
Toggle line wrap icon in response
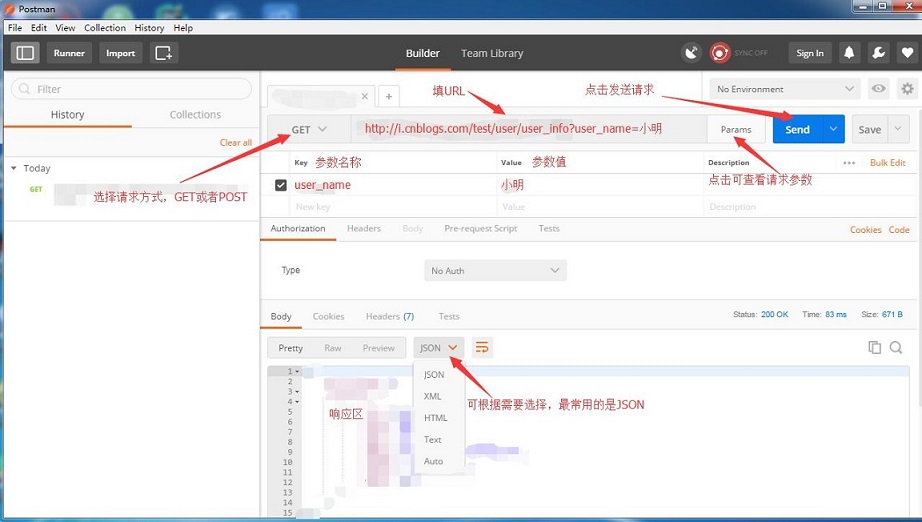coord(482,347)
